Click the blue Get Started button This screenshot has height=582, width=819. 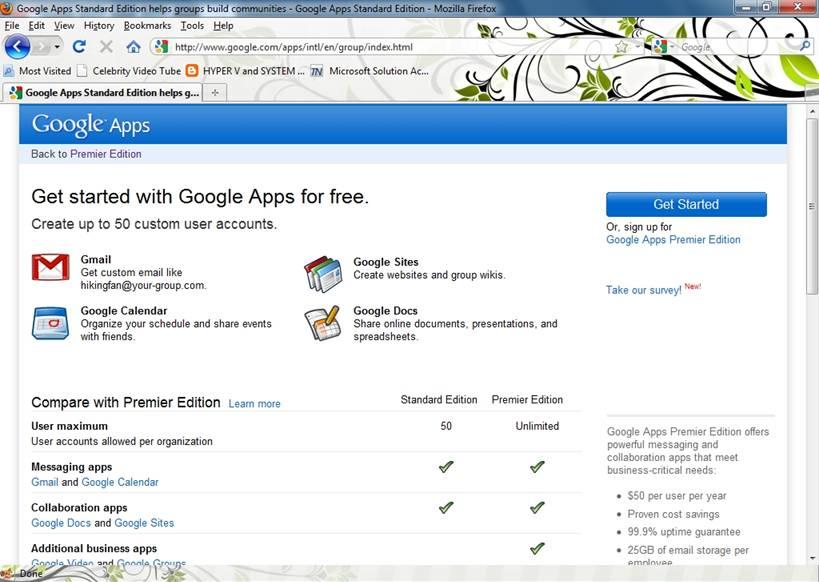point(686,204)
